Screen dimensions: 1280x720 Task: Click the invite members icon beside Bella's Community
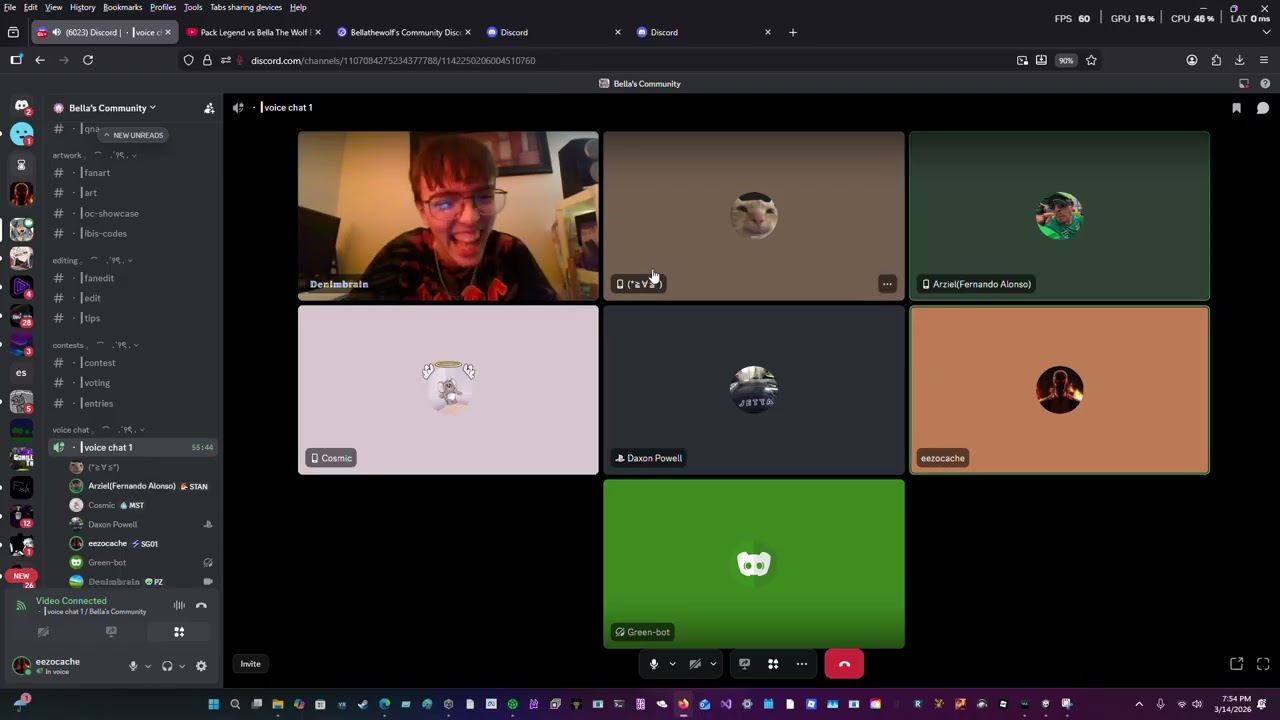(209, 108)
